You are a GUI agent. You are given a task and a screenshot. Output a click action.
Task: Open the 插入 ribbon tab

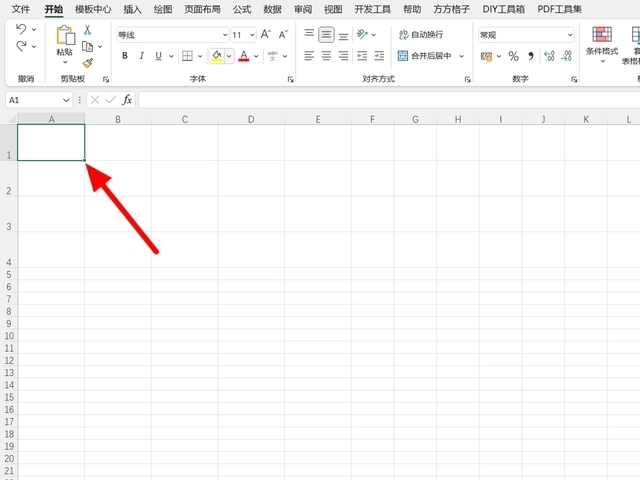point(132,9)
